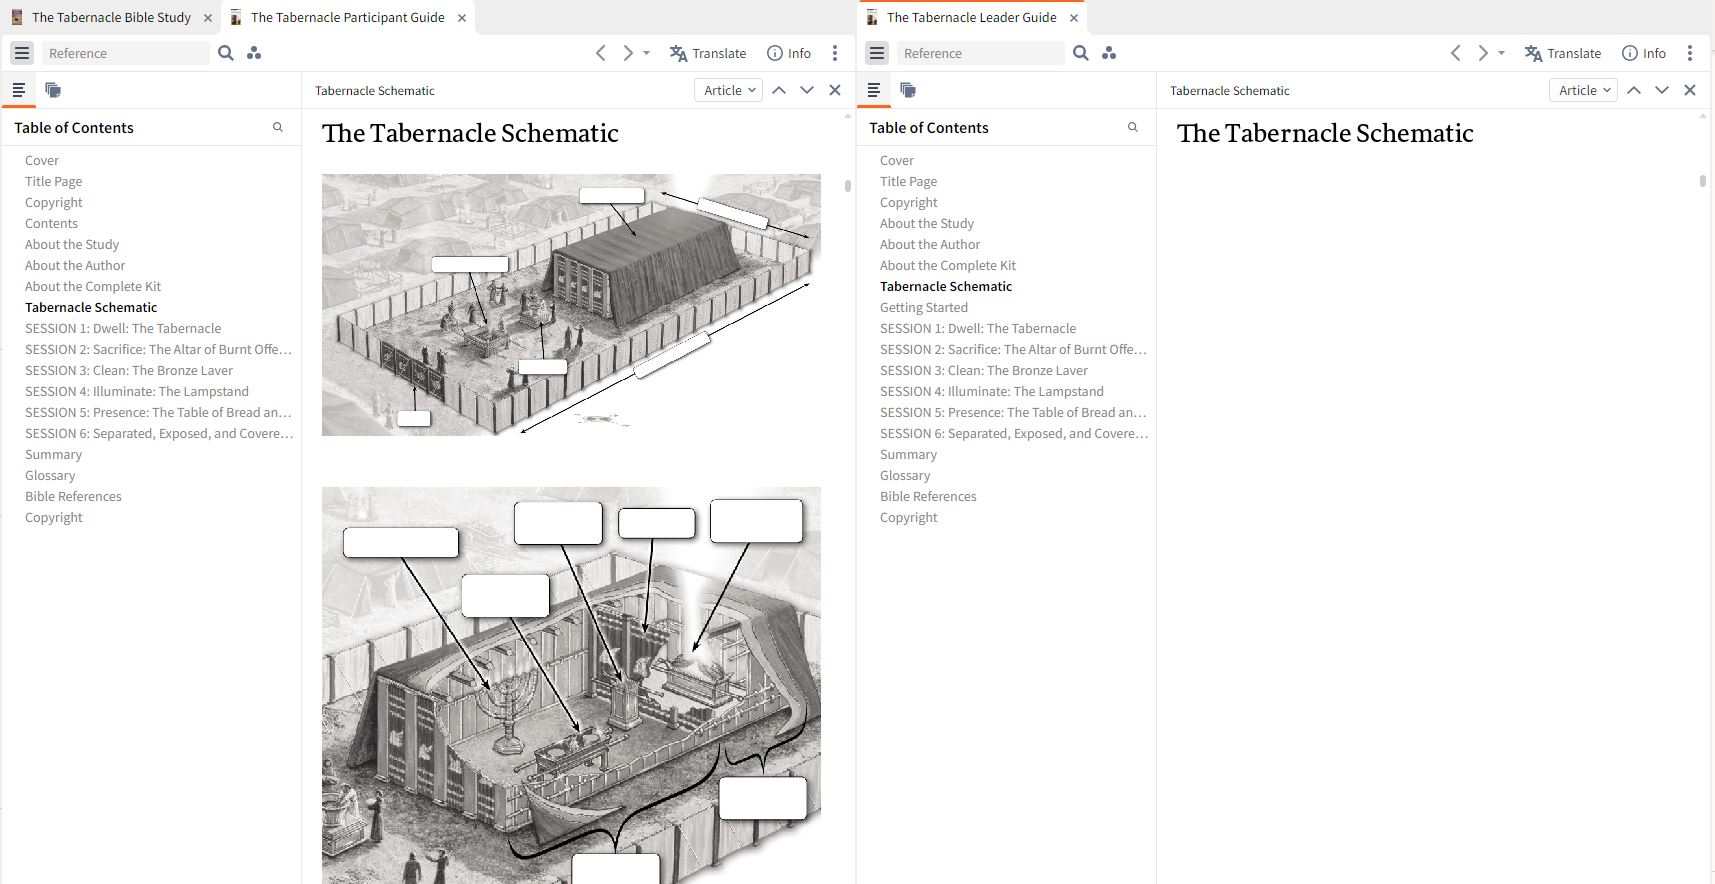Close The Tabernacle Leader Guide tab
This screenshot has height=884, width=1715.
[x=1074, y=18]
